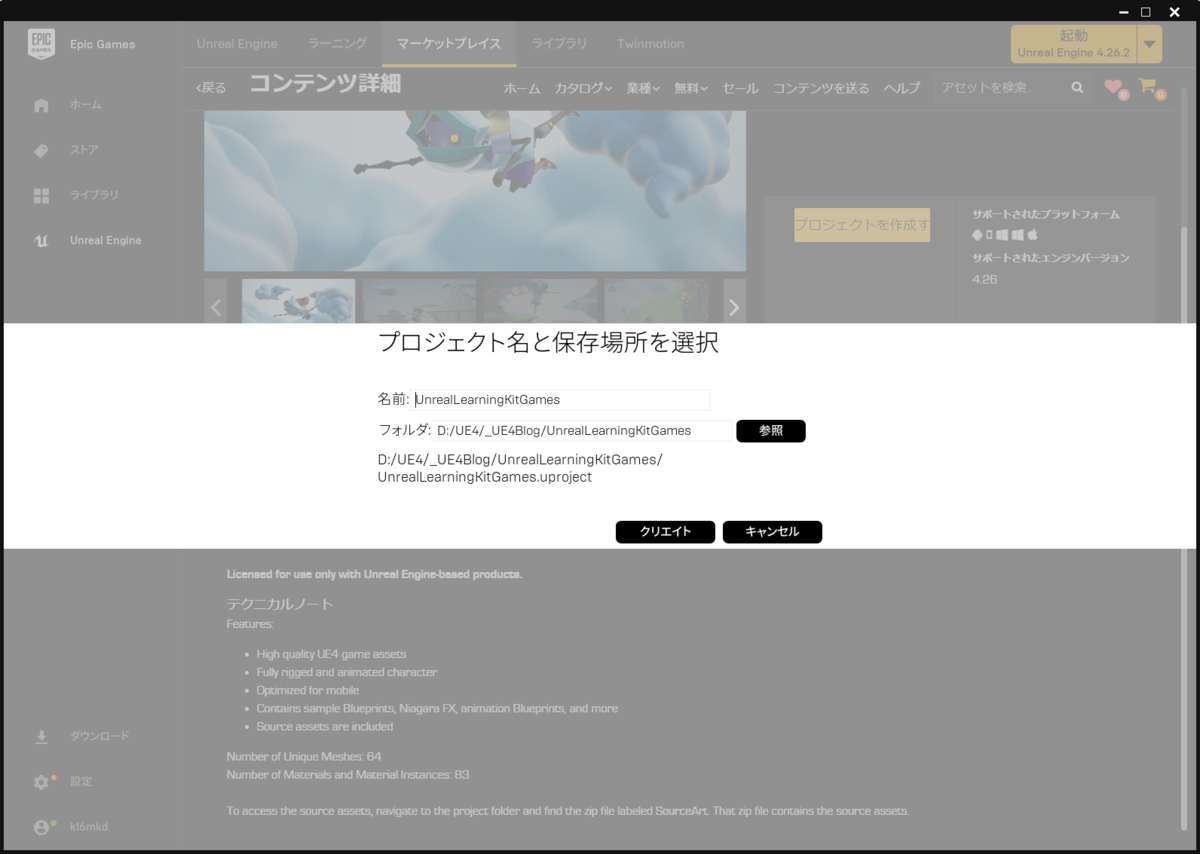Open the ストア tag icon in sidebar

[x=41, y=150]
